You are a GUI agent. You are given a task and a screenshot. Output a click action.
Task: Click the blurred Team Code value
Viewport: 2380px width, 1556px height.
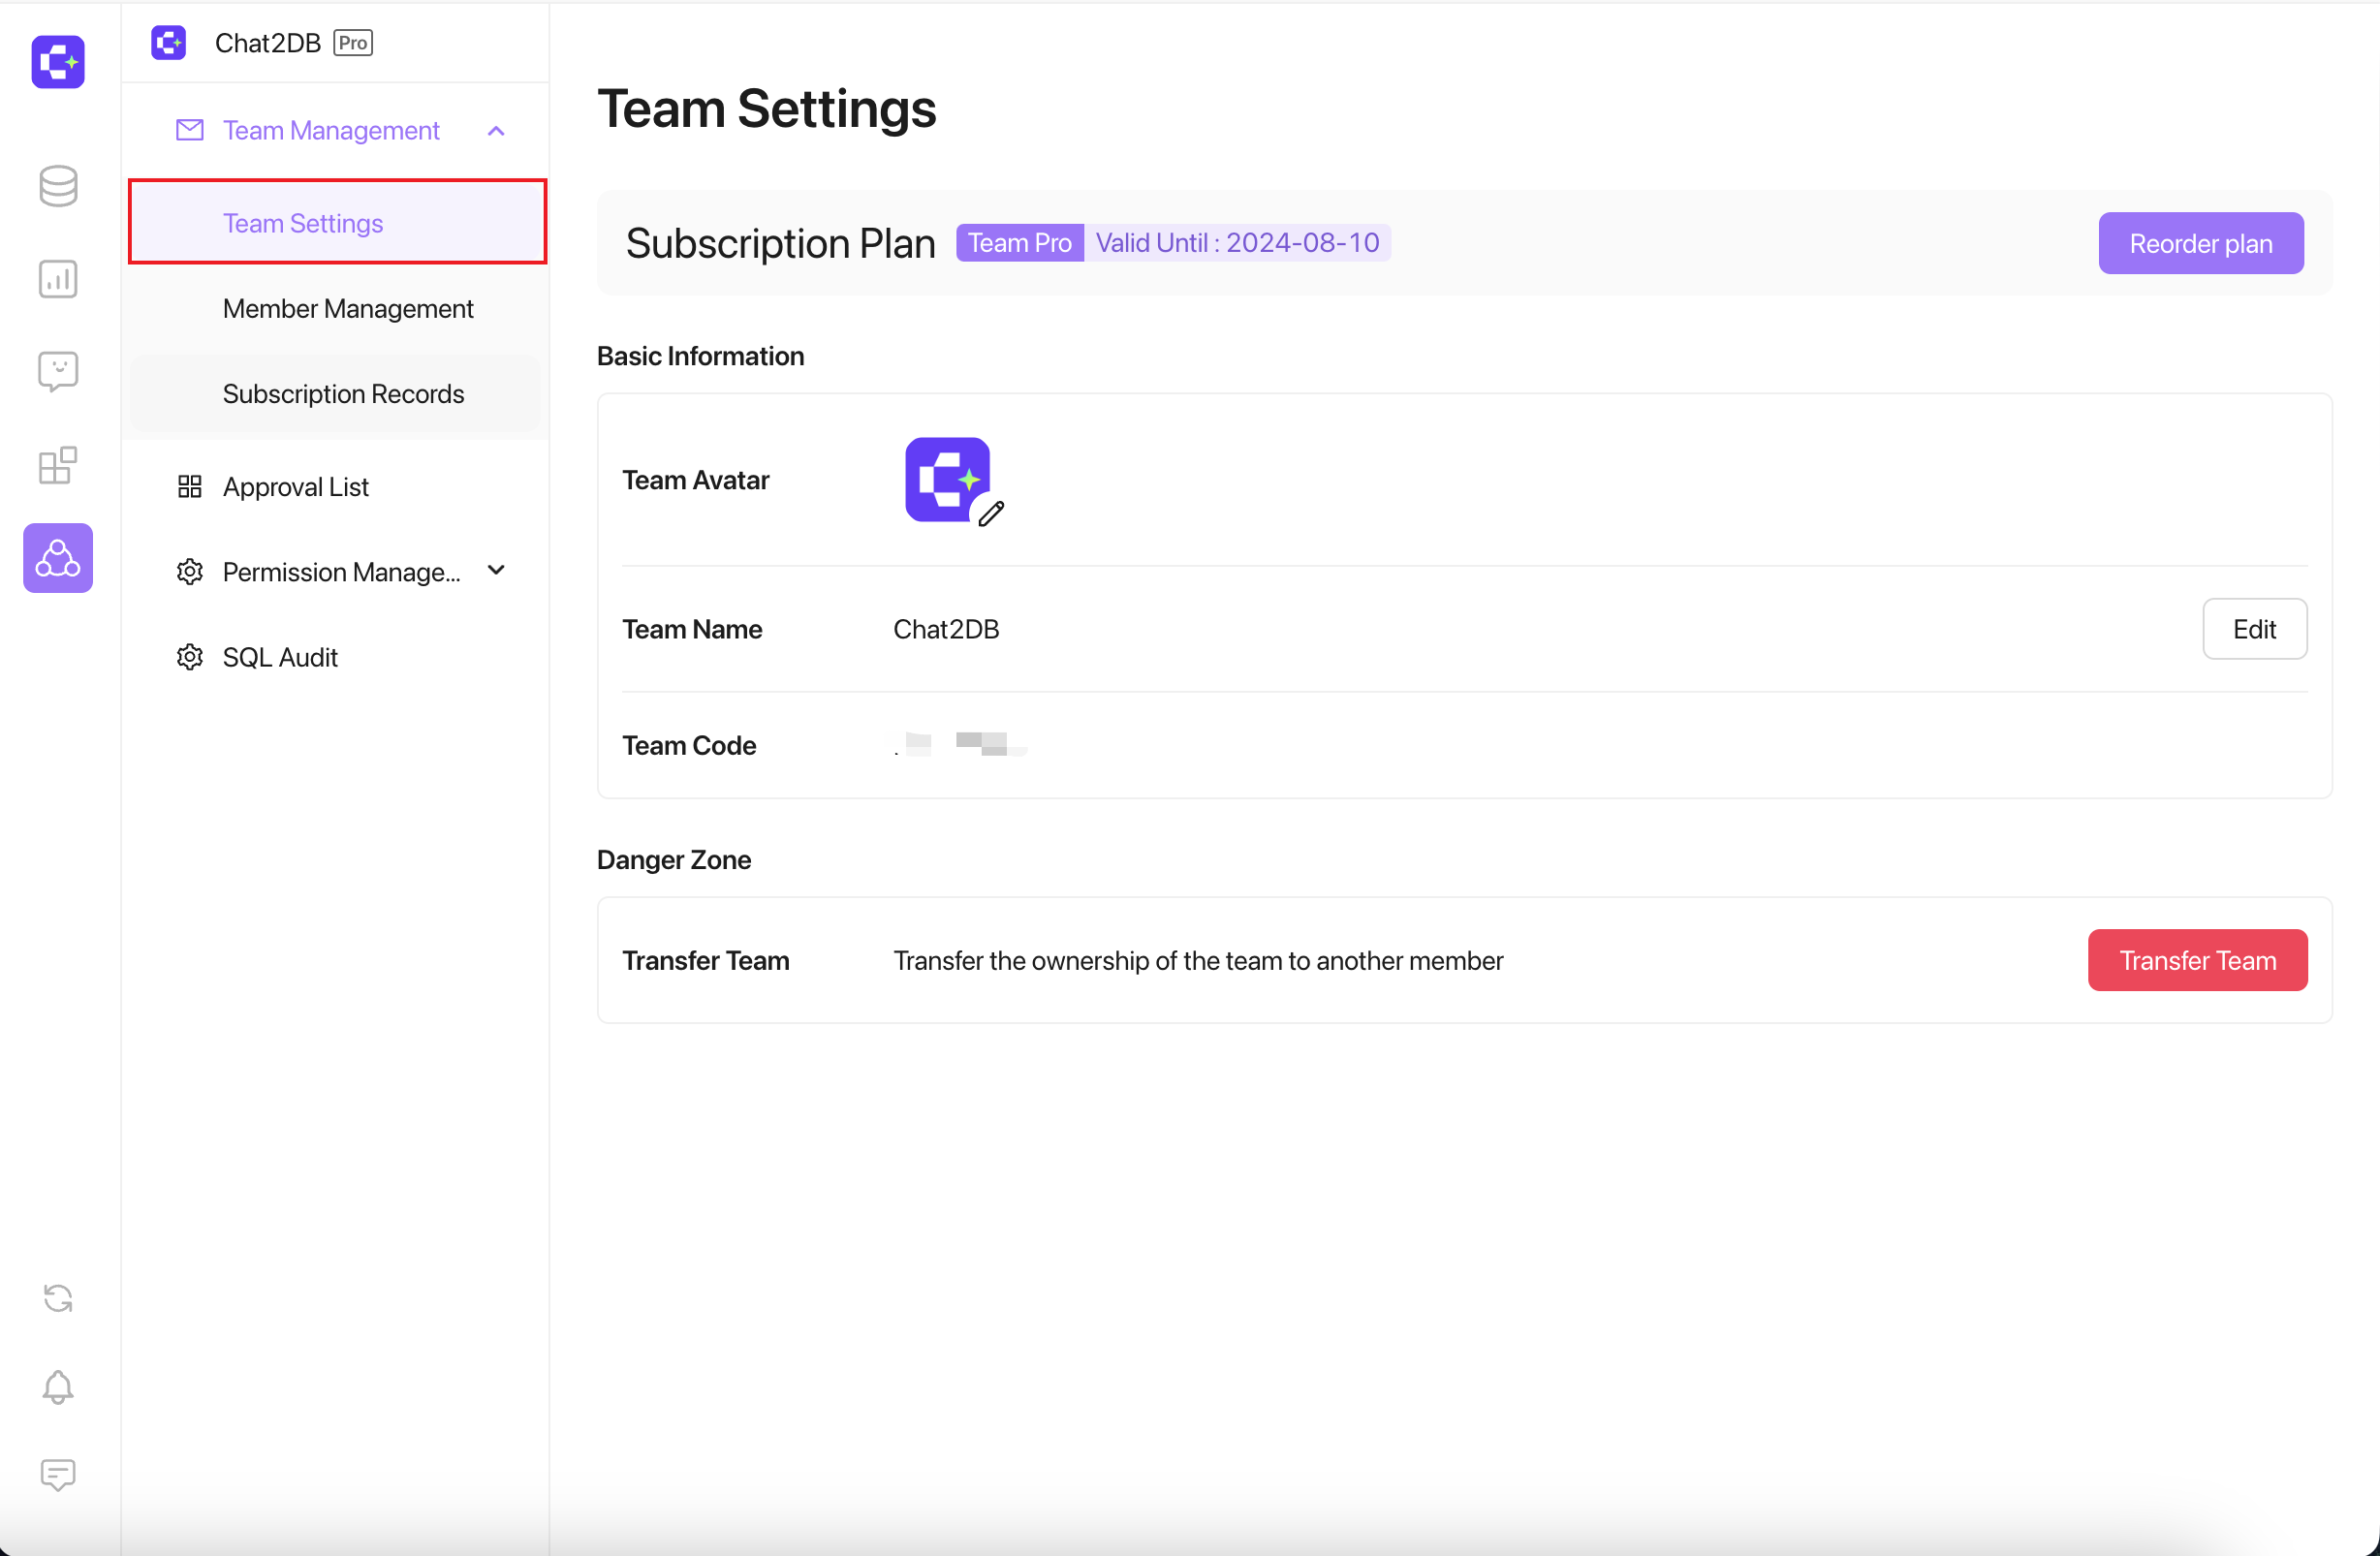pos(961,744)
